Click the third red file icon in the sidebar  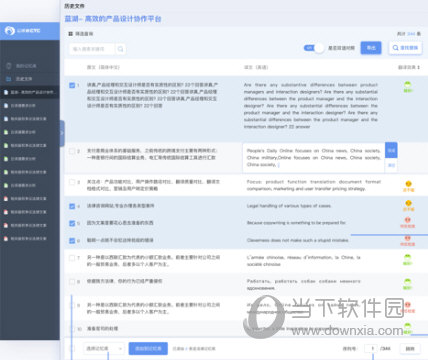pyautogui.click(x=6, y=225)
